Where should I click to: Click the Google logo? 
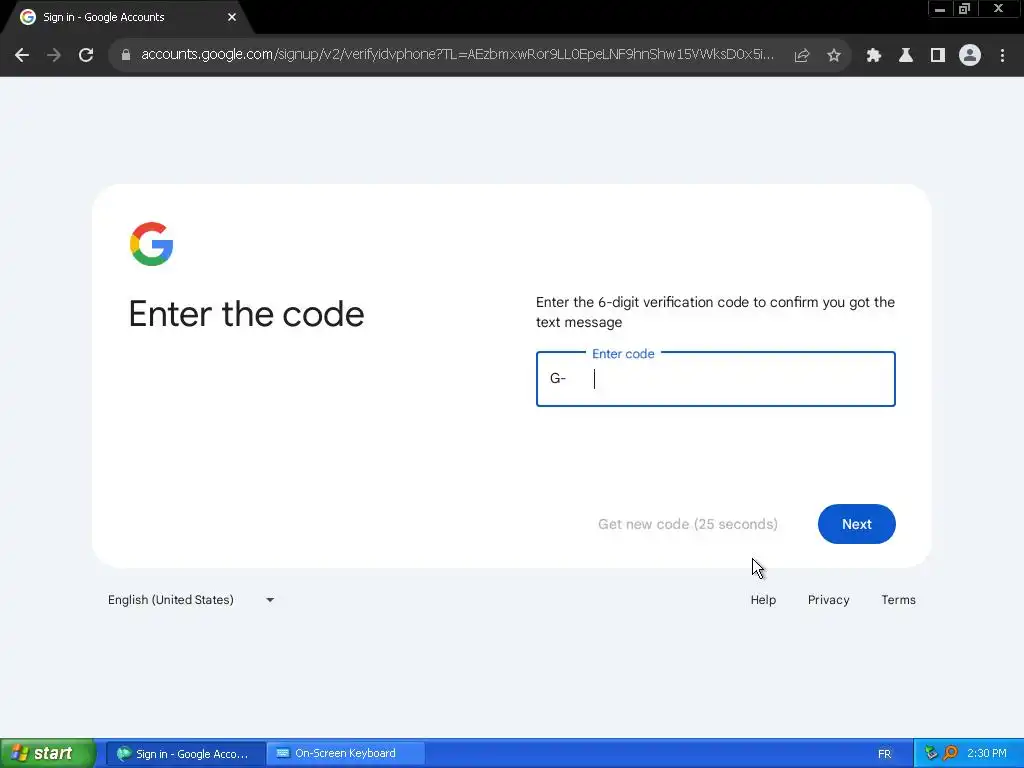click(152, 244)
